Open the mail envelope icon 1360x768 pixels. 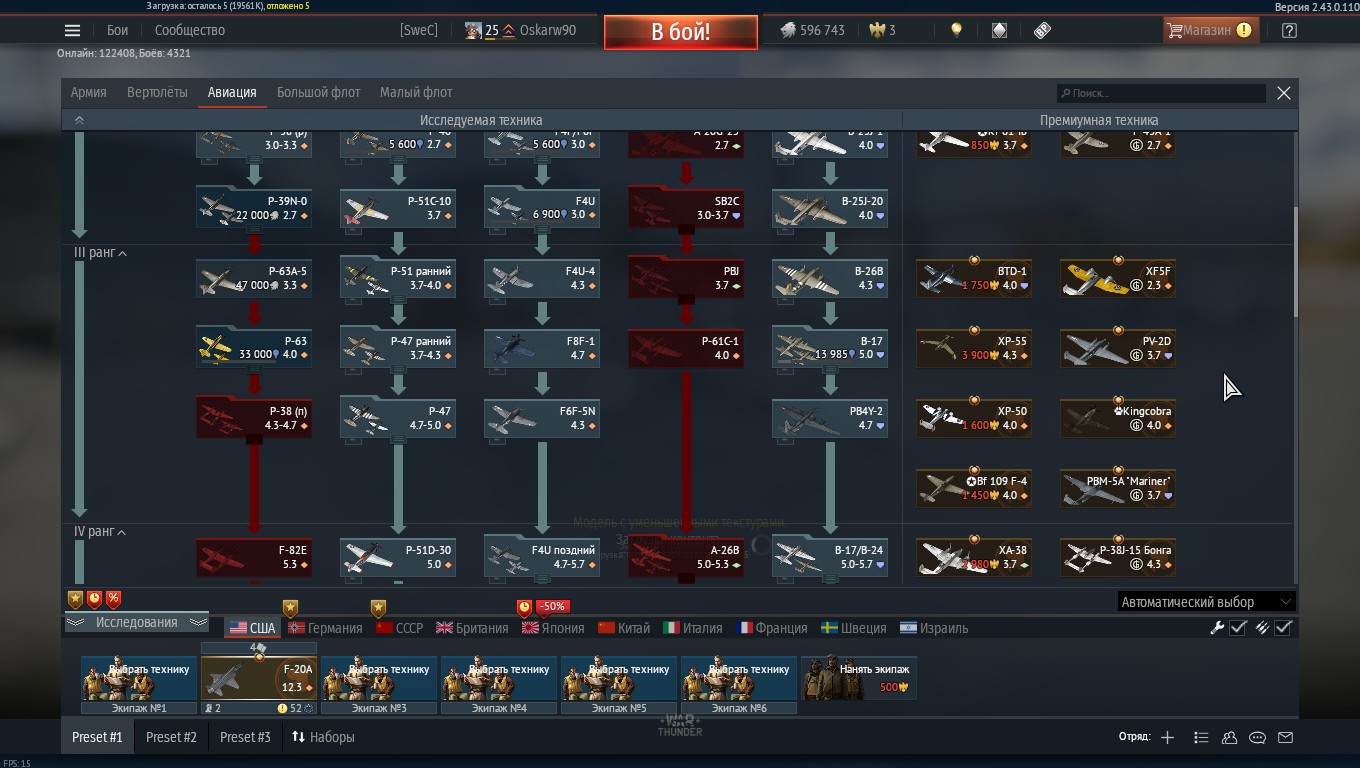tap(1286, 737)
